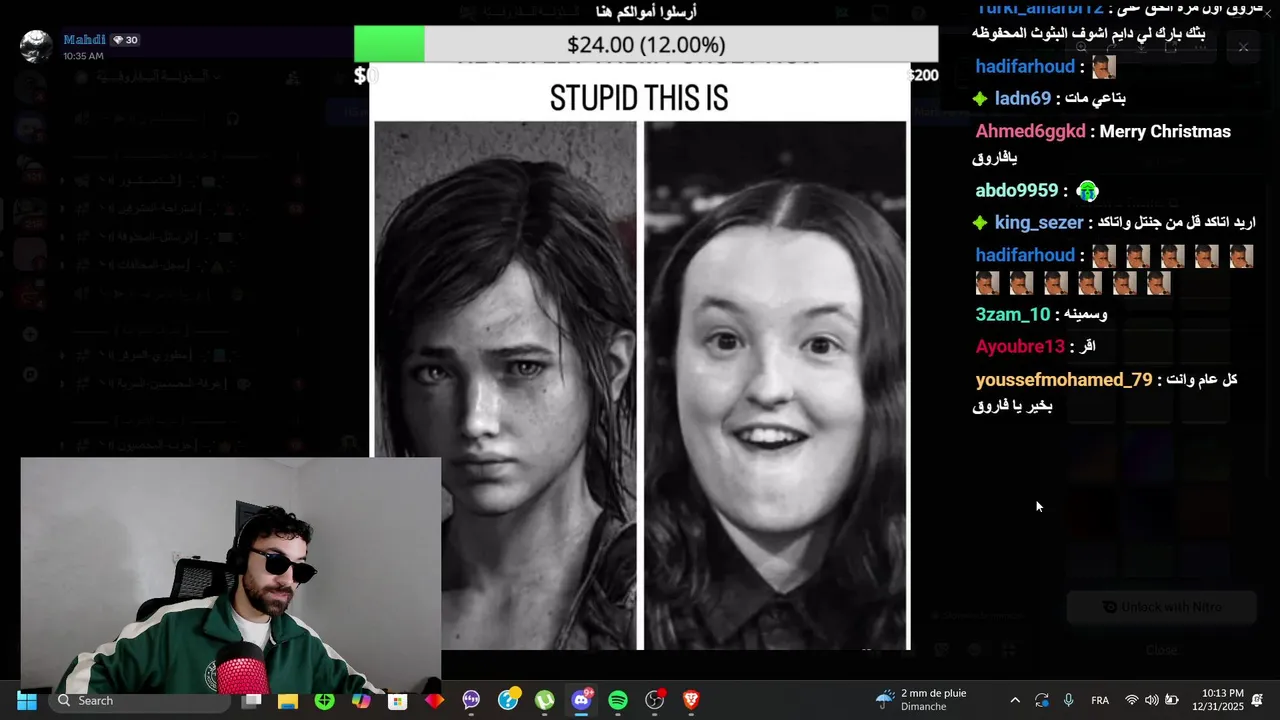Screen dimensions: 1280x720
Task: Open the rain weather widget
Action: [x=922, y=700]
